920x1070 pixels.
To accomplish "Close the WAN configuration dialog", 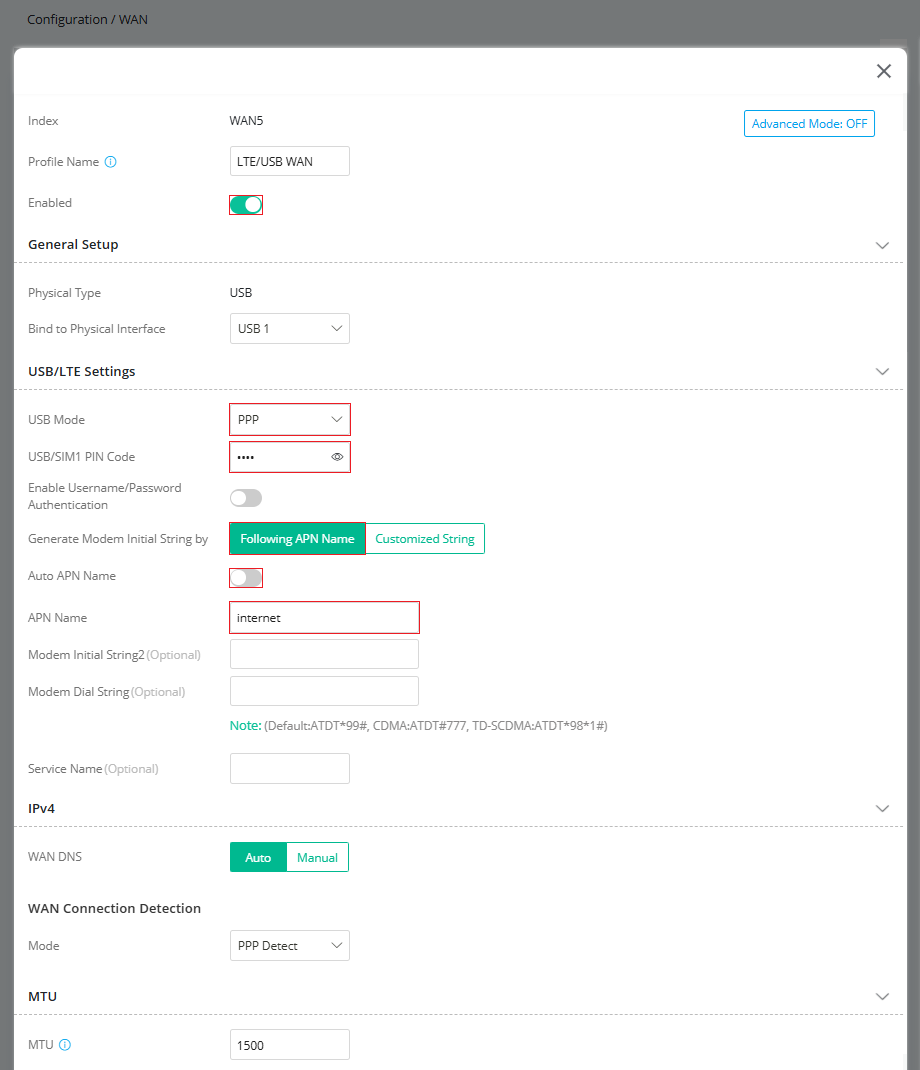I will pyautogui.click(x=884, y=71).
